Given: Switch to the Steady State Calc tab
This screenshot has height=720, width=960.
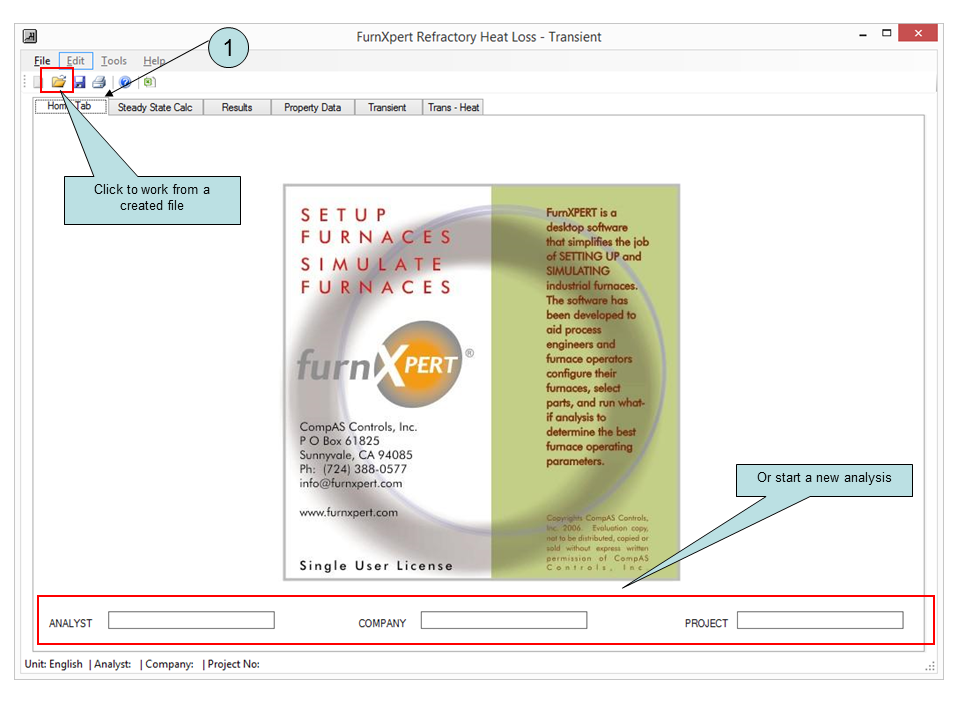Looking at the screenshot, I should click(x=155, y=107).
